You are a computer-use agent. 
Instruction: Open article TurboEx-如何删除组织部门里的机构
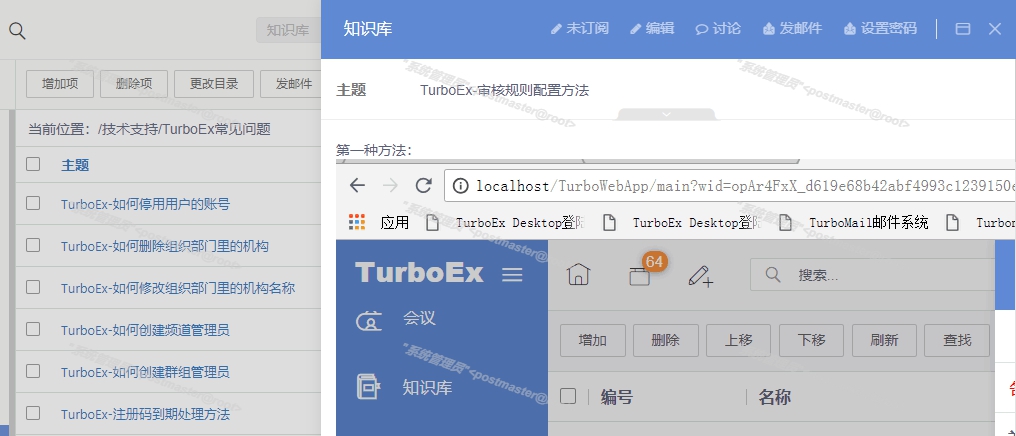pyautogui.click(x=165, y=246)
